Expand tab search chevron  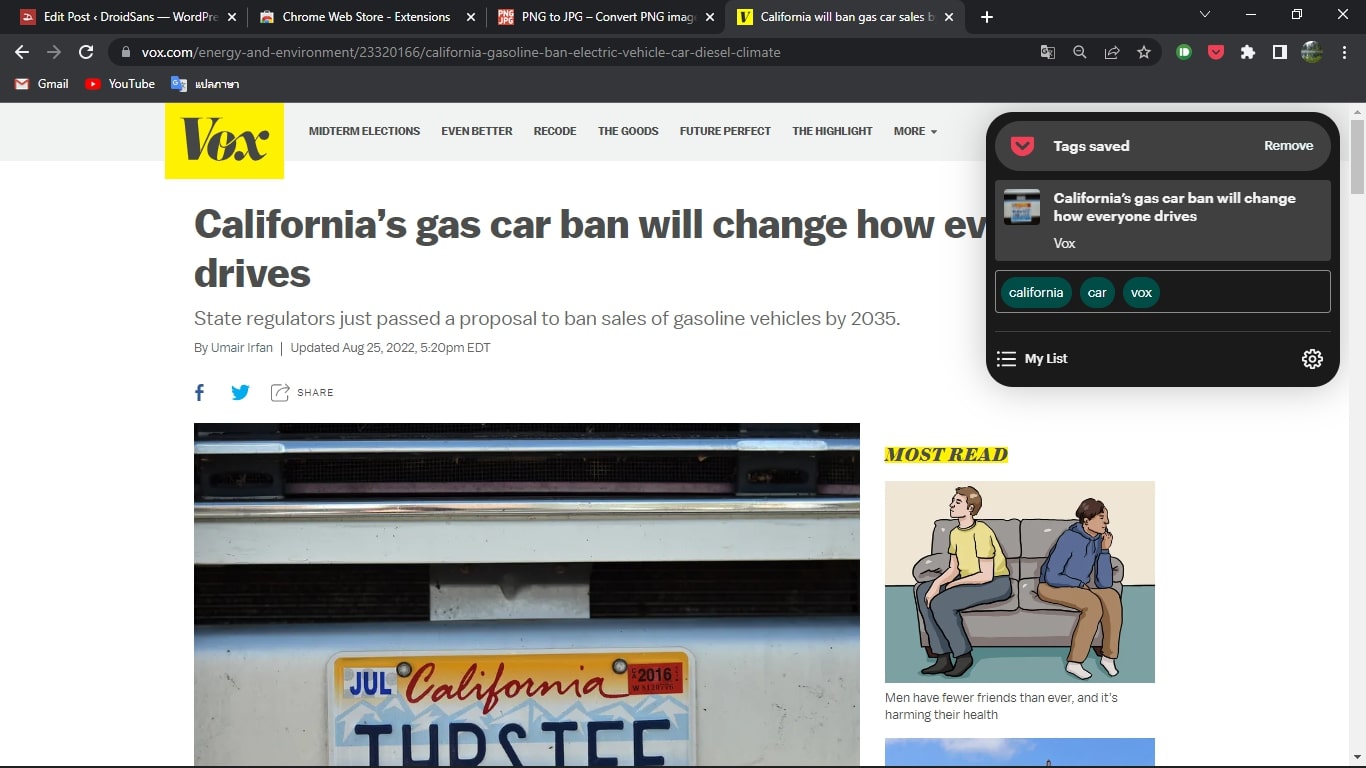(1205, 15)
